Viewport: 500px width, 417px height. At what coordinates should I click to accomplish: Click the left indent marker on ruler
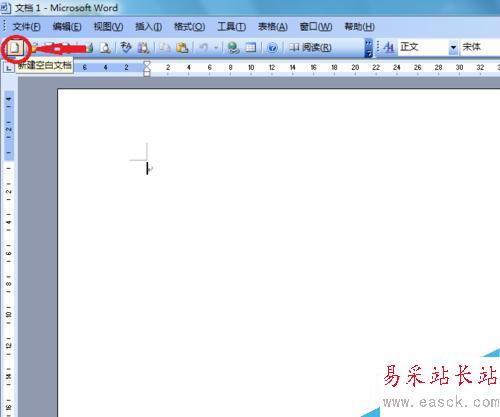tap(147, 73)
